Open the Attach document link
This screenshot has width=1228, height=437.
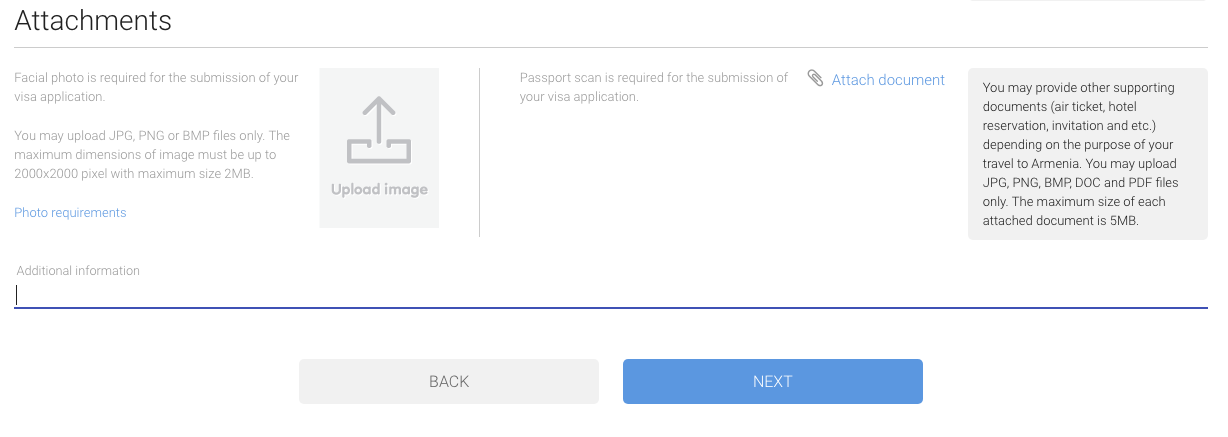tap(888, 80)
